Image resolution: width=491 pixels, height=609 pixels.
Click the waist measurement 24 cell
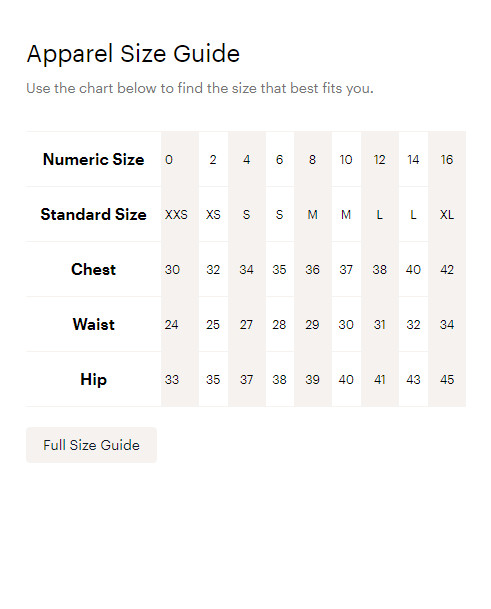(180, 324)
